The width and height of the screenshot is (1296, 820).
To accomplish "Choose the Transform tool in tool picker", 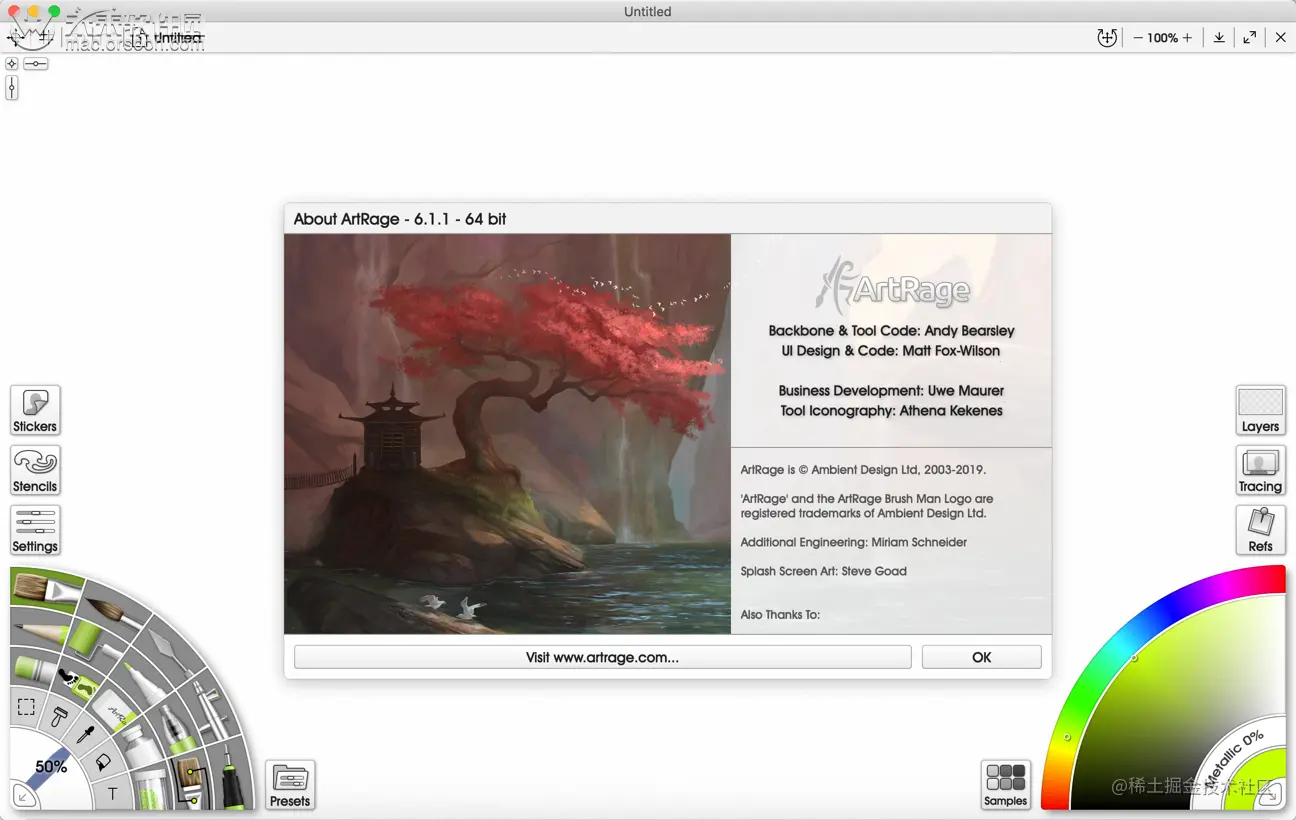I will 60,716.
